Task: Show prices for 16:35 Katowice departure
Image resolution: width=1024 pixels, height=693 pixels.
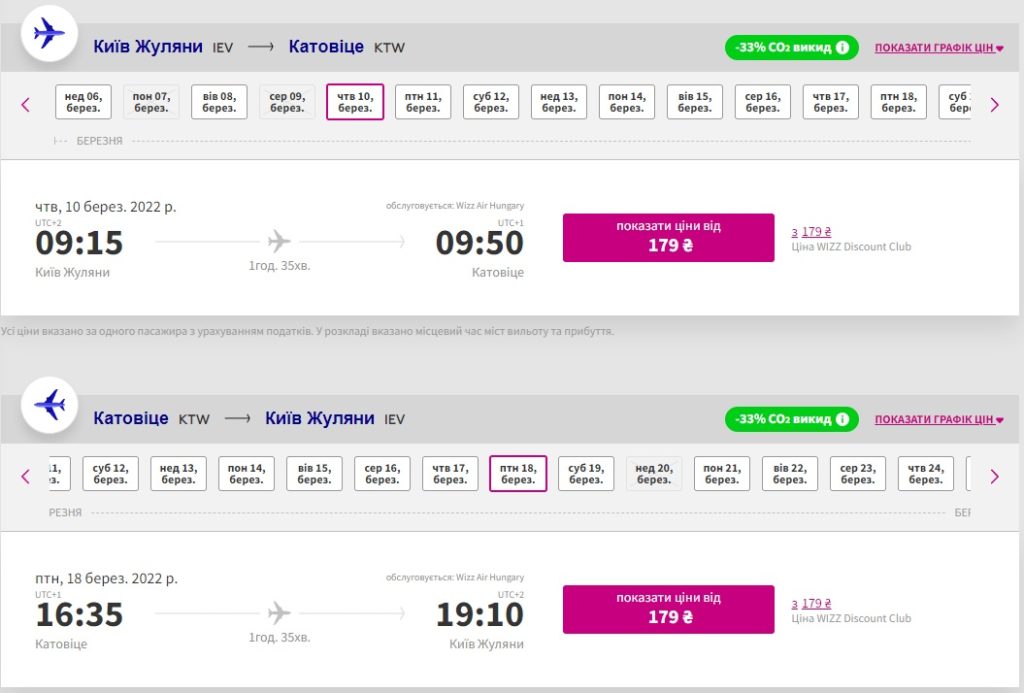Action: coord(668,609)
